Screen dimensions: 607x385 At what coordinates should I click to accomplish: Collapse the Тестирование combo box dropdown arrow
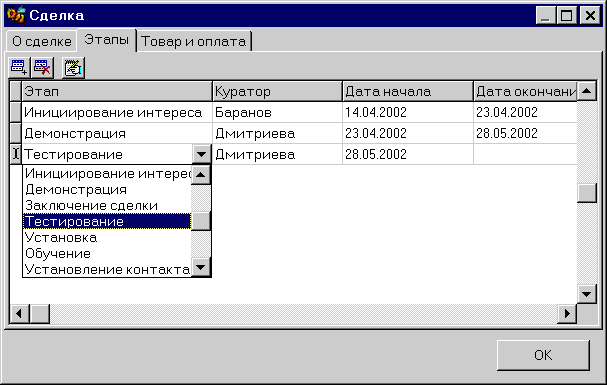(x=201, y=154)
